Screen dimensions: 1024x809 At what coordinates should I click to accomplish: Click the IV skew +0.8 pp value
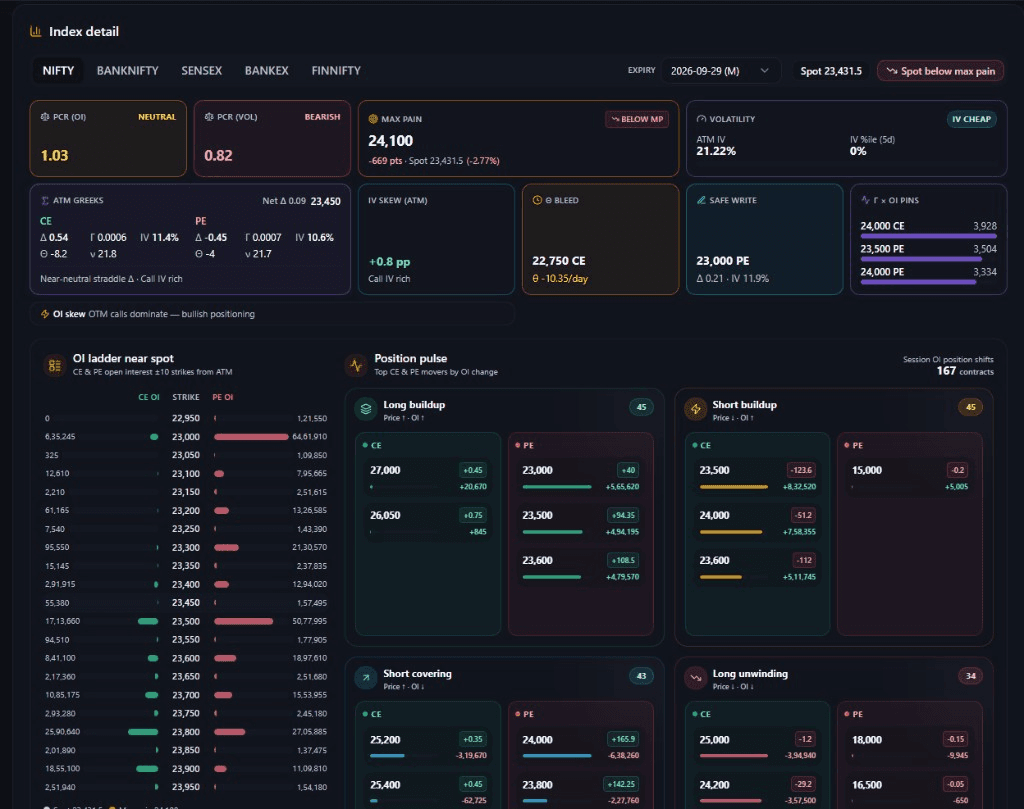(x=389, y=261)
